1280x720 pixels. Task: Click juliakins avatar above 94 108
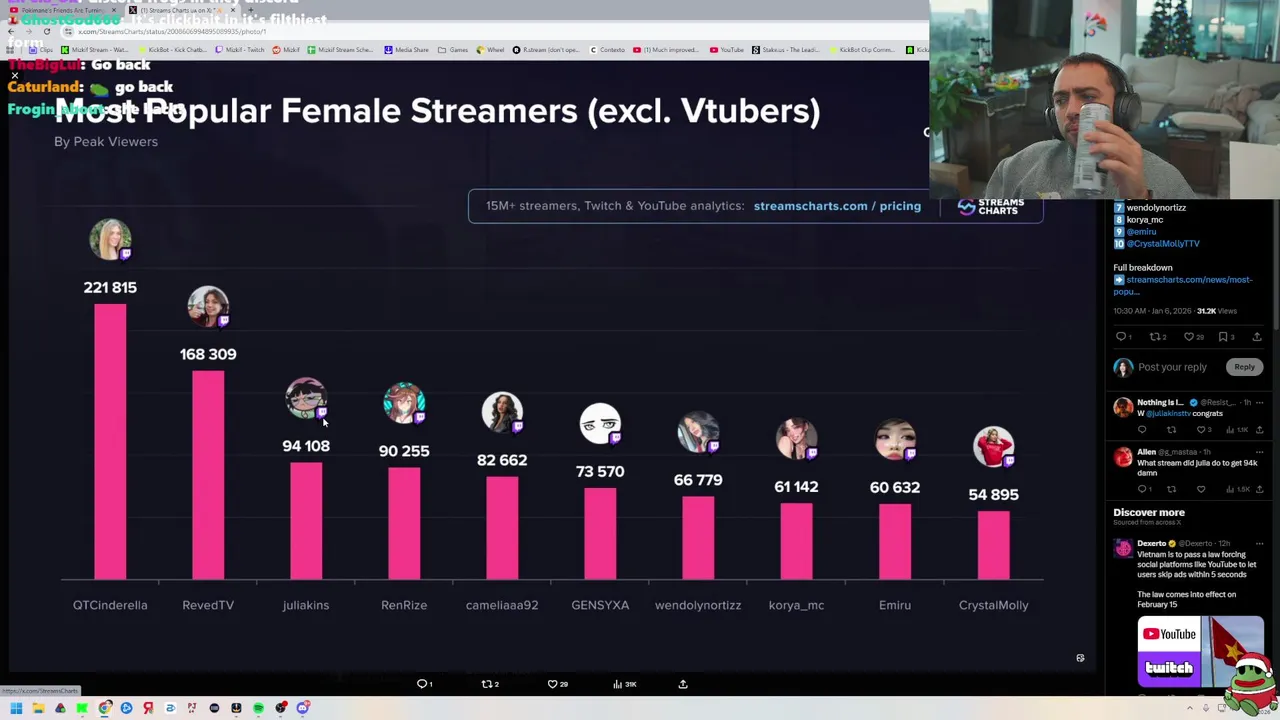click(x=306, y=398)
